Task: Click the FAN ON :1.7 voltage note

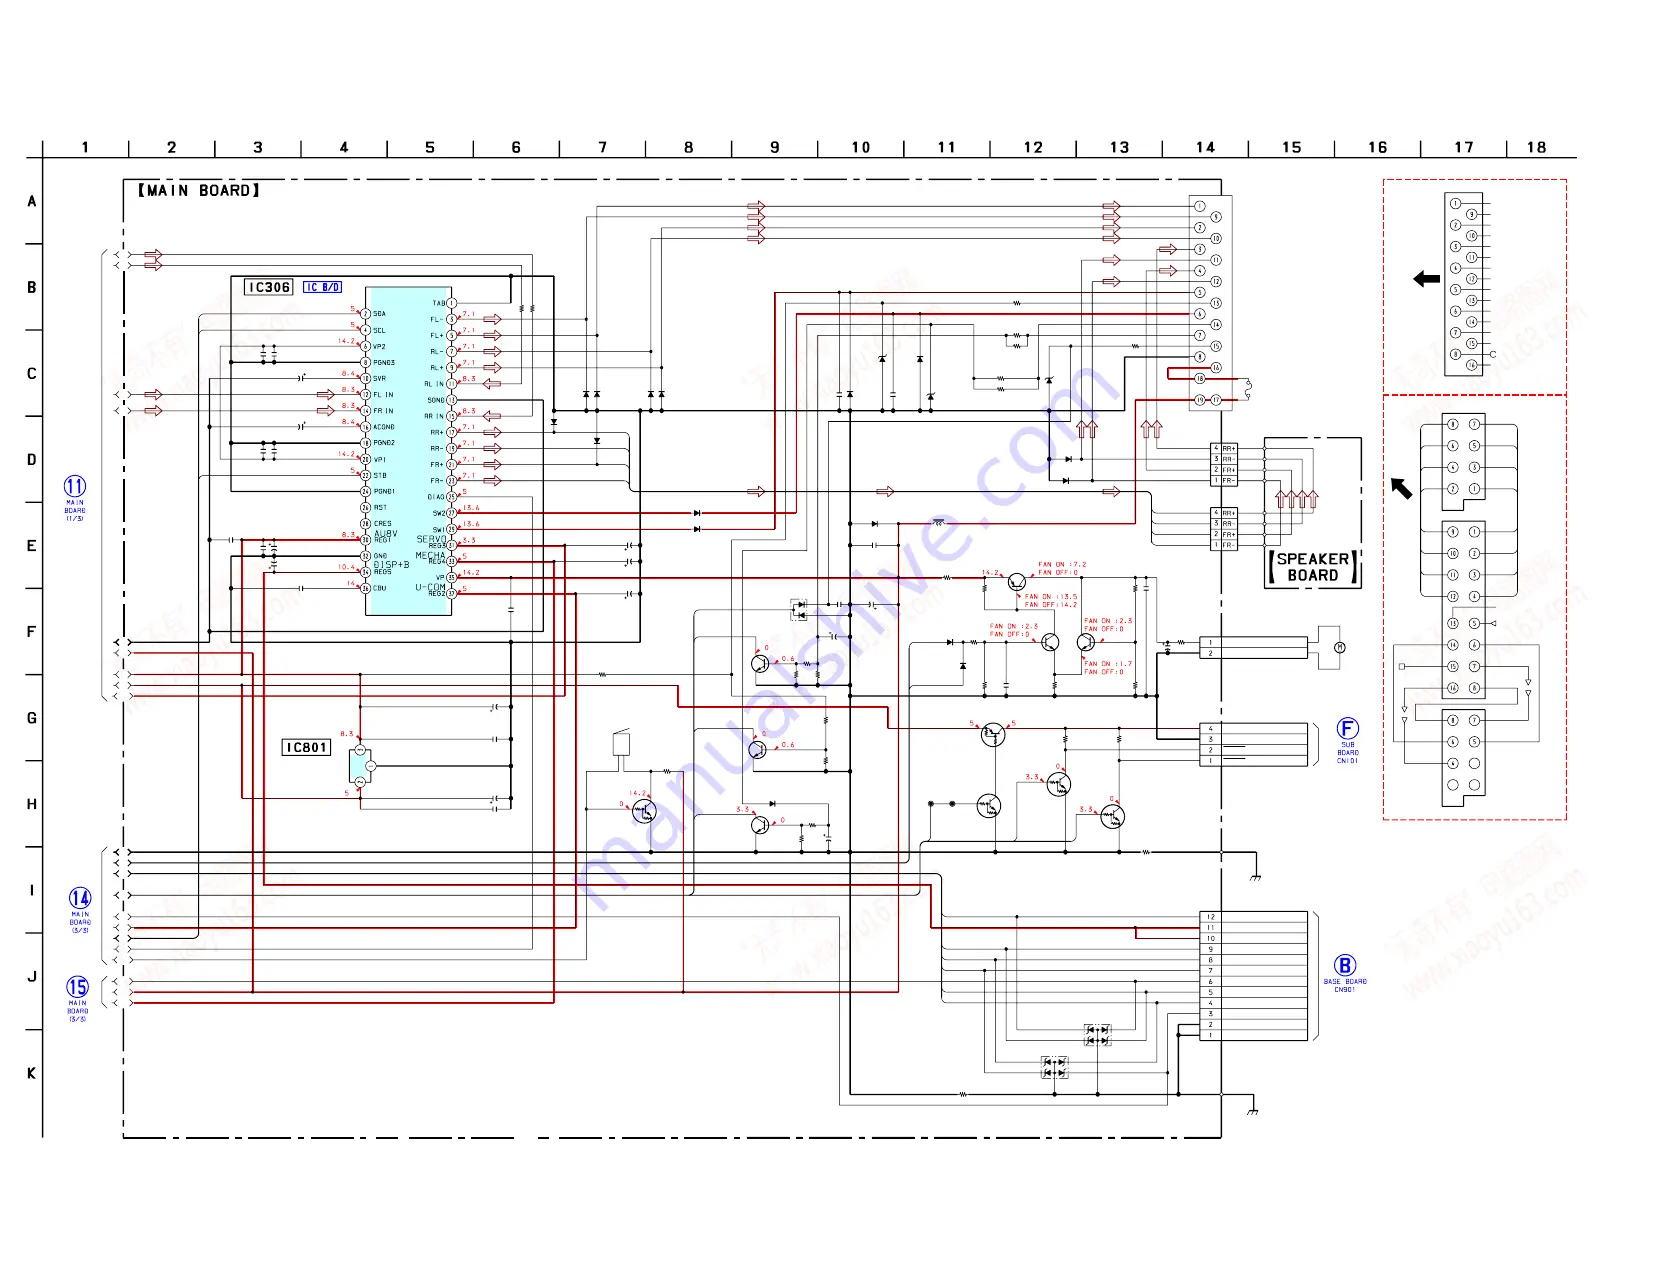Action: [x=1108, y=664]
